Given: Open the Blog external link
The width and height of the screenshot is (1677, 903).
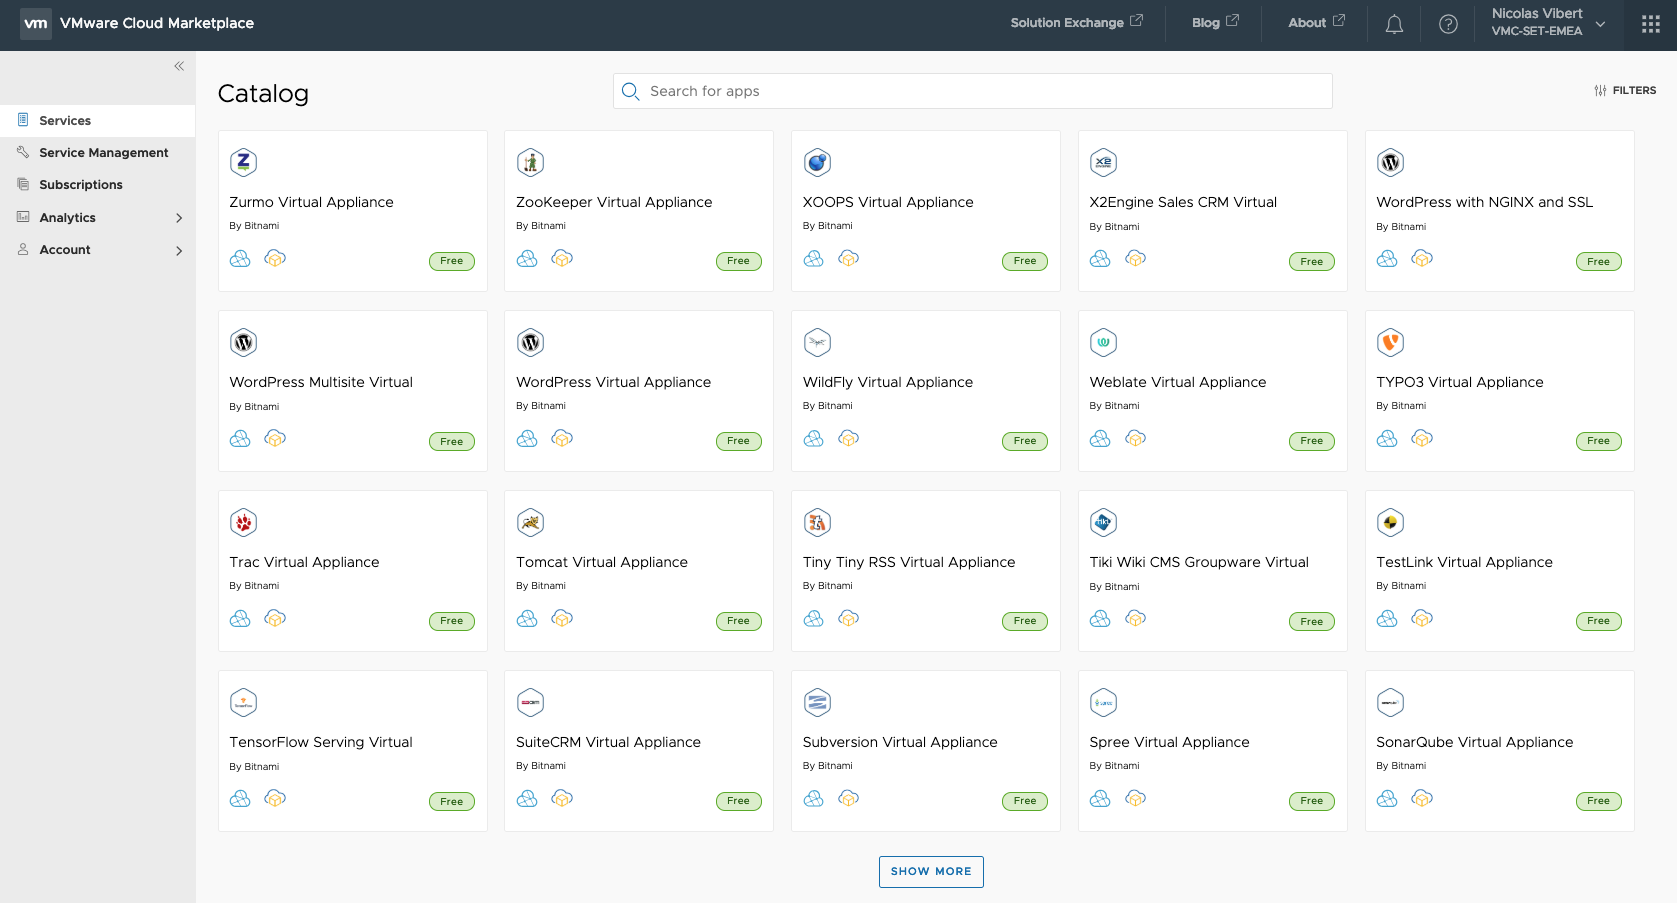Looking at the screenshot, I should click(1214, 23).
